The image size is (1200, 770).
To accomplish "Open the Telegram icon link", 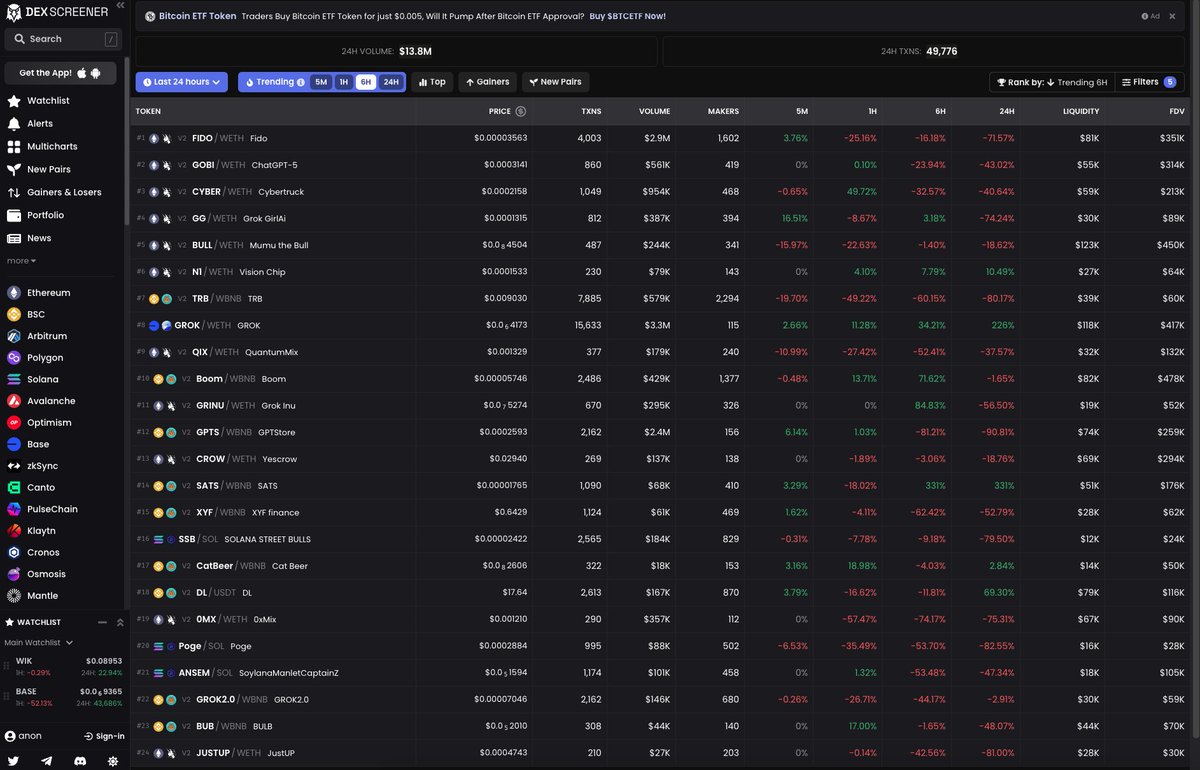I will point(47,761).
